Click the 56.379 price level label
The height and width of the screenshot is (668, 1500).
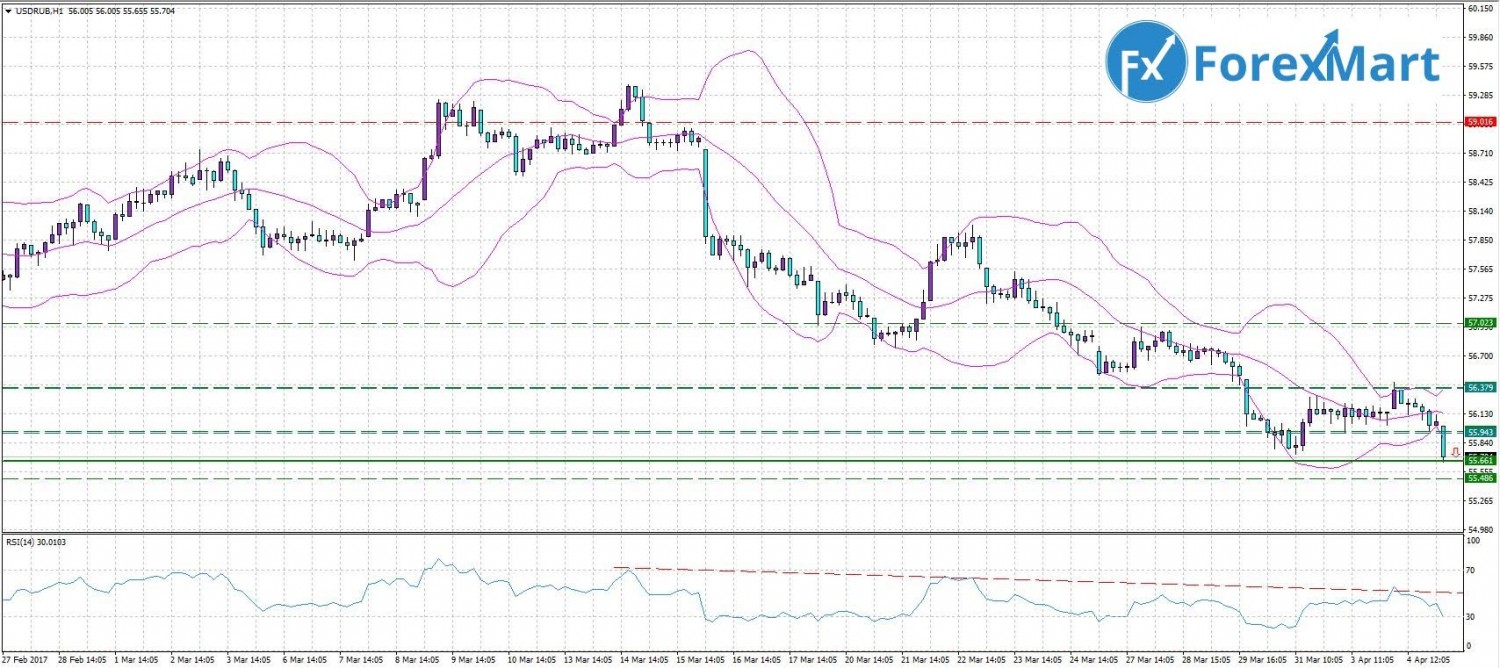[1479, 387]
